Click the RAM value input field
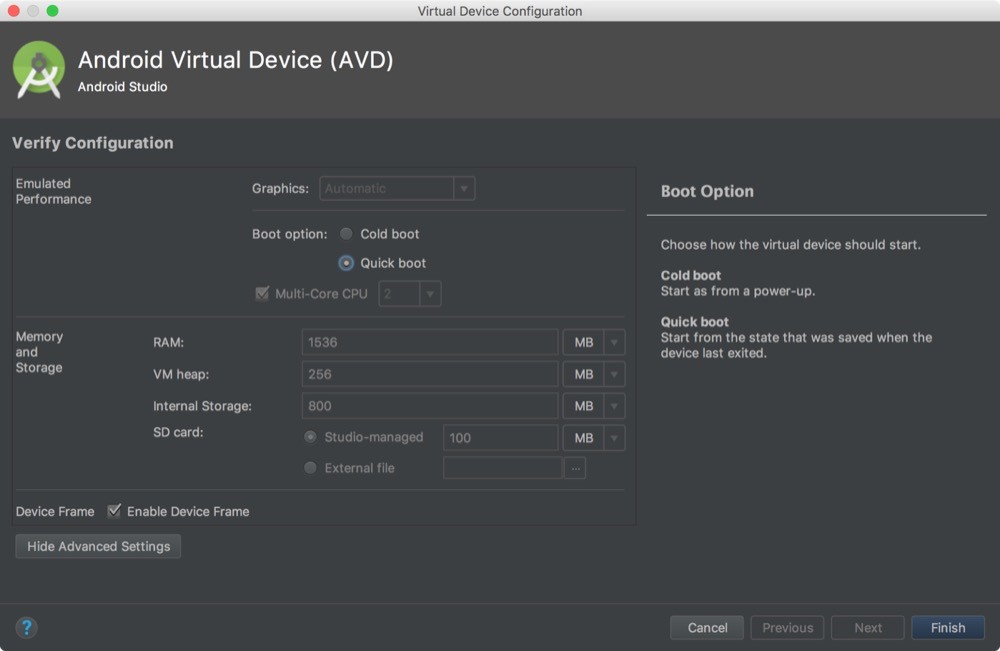The width and height of the screenshot is (1000, 651). [430, 342]
